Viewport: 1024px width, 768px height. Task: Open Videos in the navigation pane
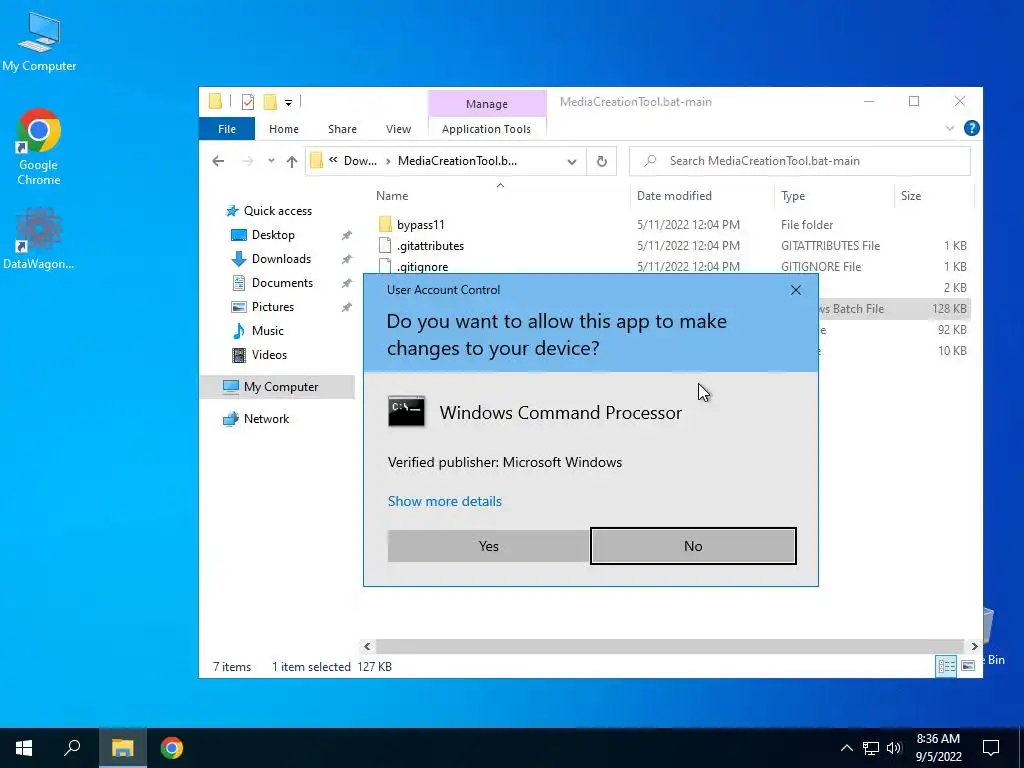click(269, 355)
